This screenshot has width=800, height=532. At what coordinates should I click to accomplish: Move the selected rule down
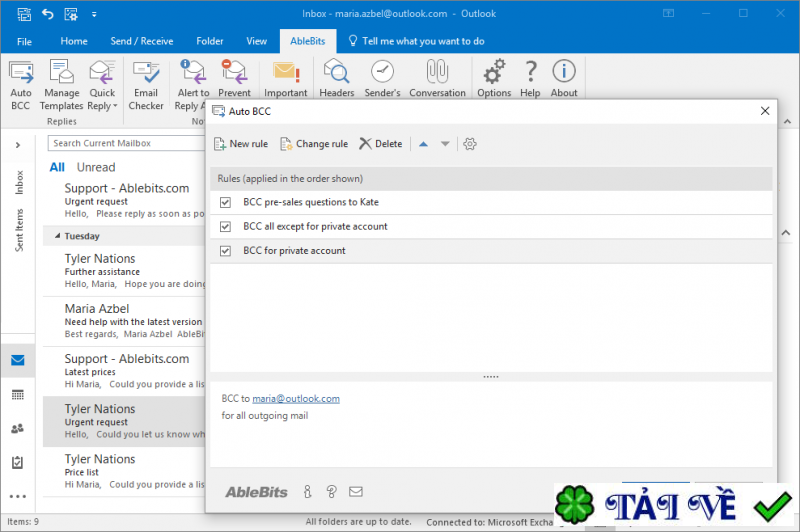click(x=445, y=144)
